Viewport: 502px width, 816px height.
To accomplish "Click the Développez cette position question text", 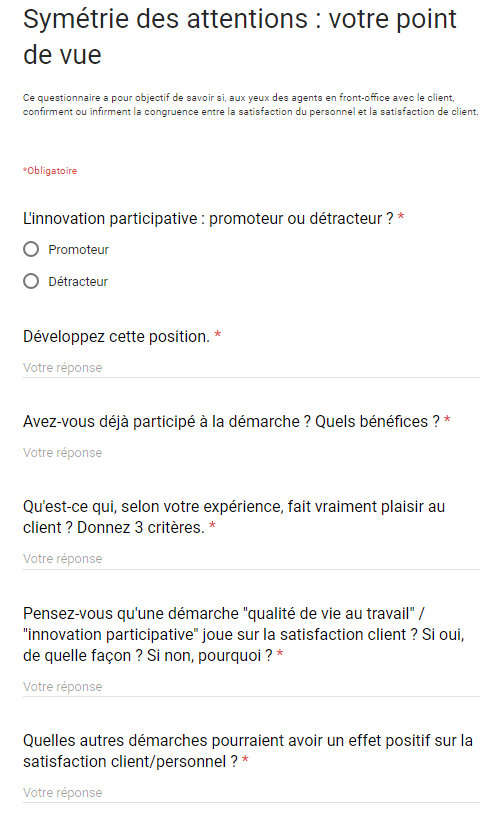I will 116,337.
